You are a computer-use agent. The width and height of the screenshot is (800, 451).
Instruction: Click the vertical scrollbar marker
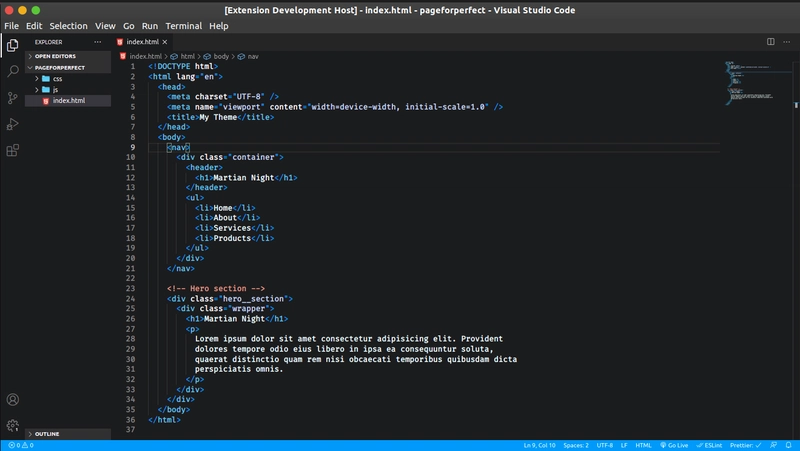(x=796, y=105)
